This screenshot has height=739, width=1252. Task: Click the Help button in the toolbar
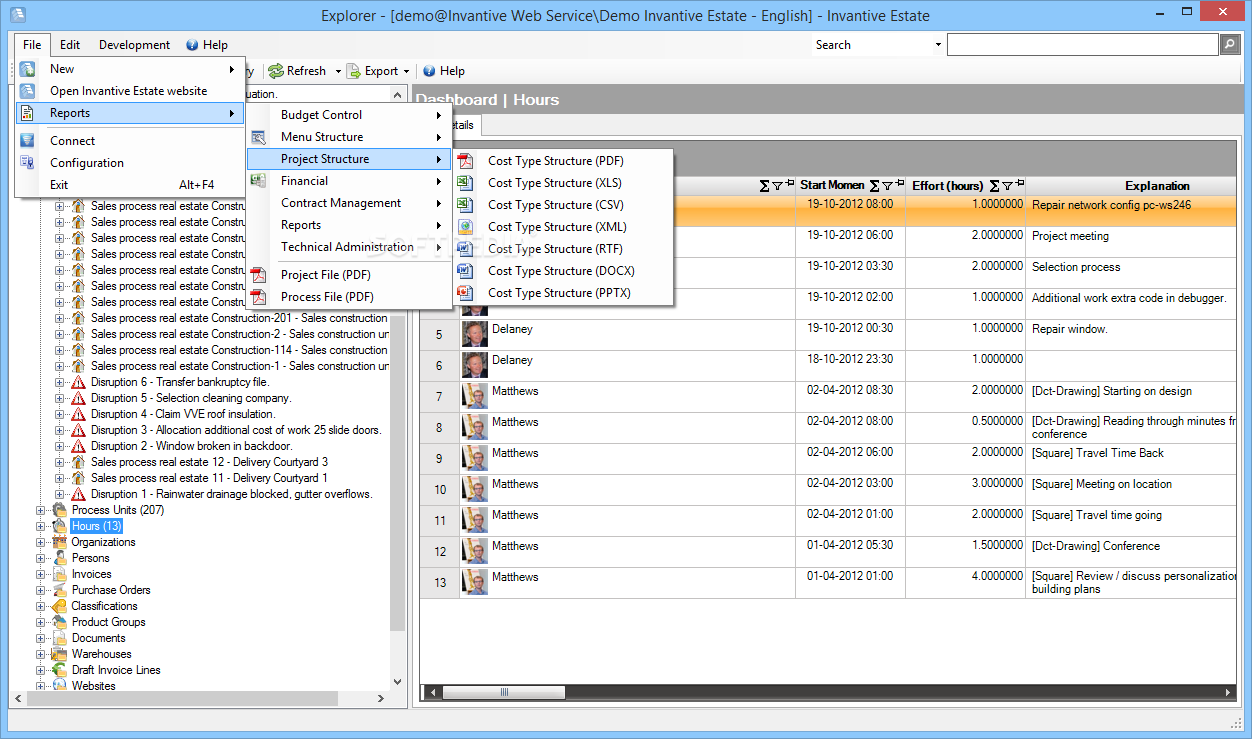point(443,71)
